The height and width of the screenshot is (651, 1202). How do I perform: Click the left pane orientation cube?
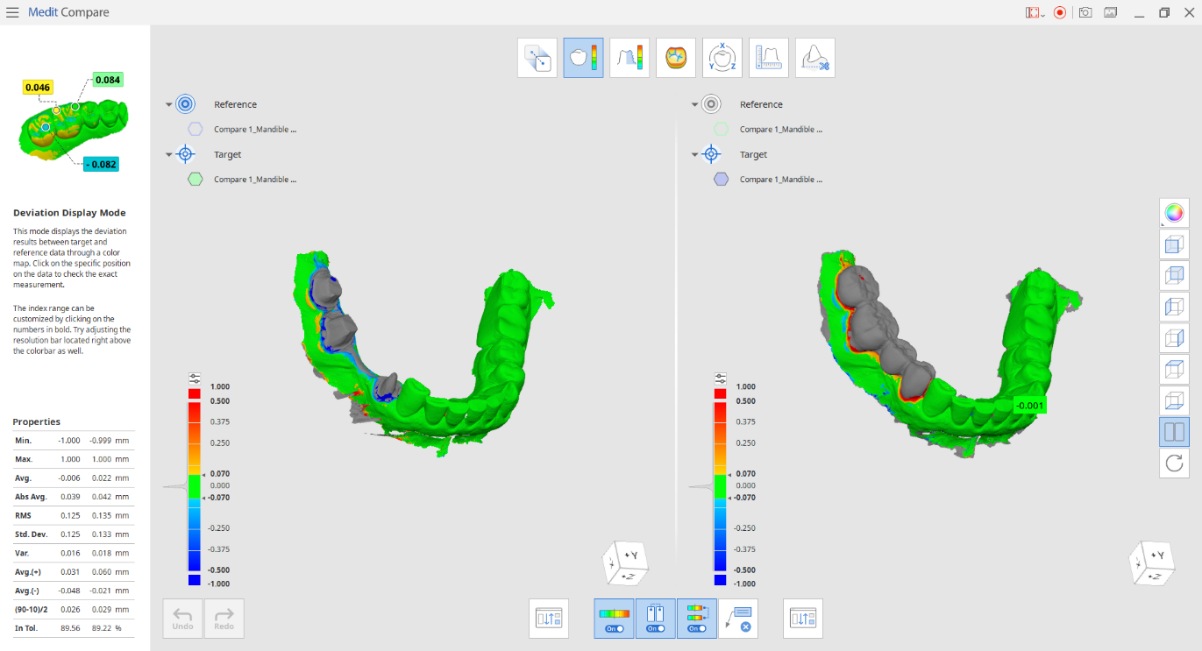point(625,564)
